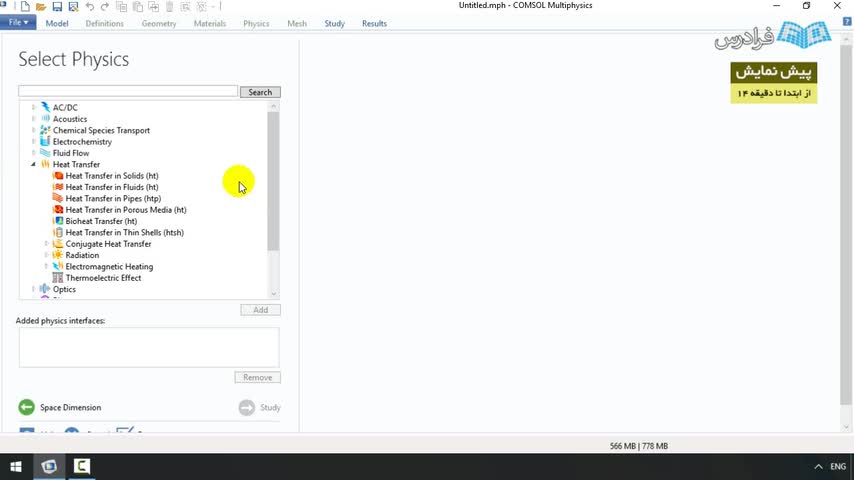The height and width of the screenshot is (480, 854).
Task: Expand the Chemical Species Transport node
Action: (x=34, y=130)
